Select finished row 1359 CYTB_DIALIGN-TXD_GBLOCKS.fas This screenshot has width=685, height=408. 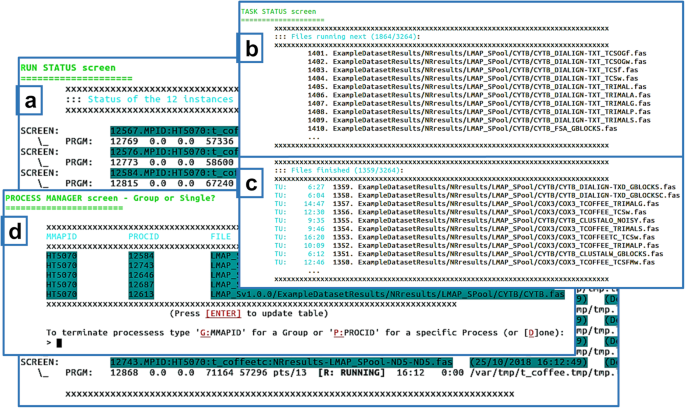475,187
